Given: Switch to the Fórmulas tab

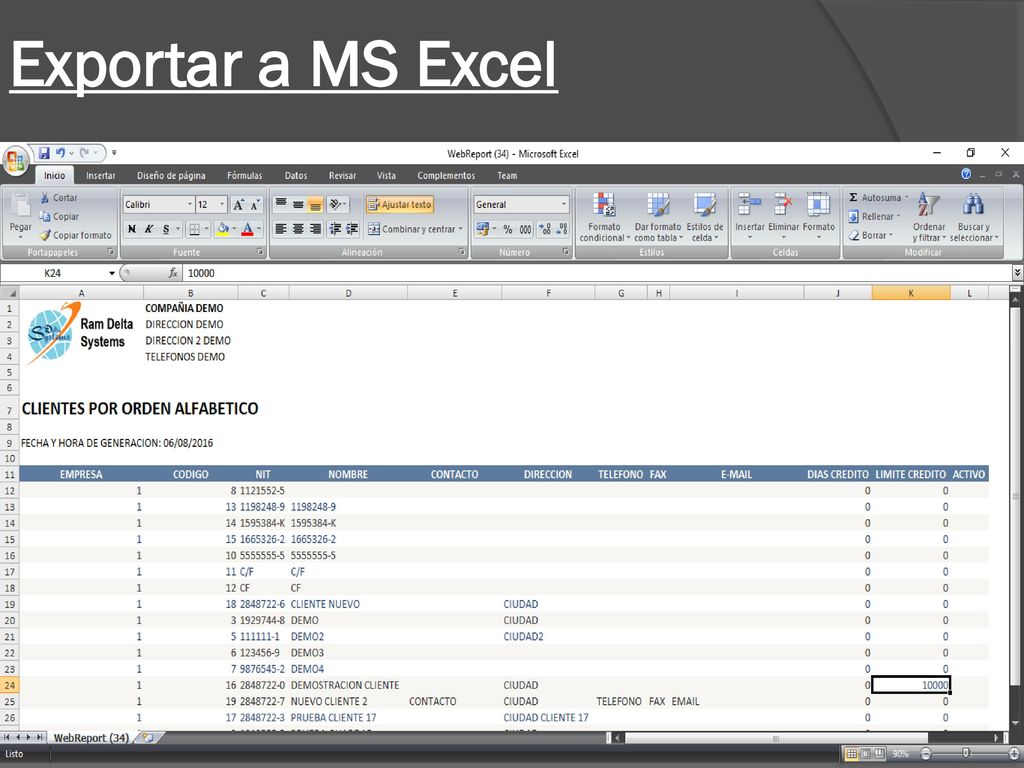Looking at the screenshot, I should pos(244,175).
